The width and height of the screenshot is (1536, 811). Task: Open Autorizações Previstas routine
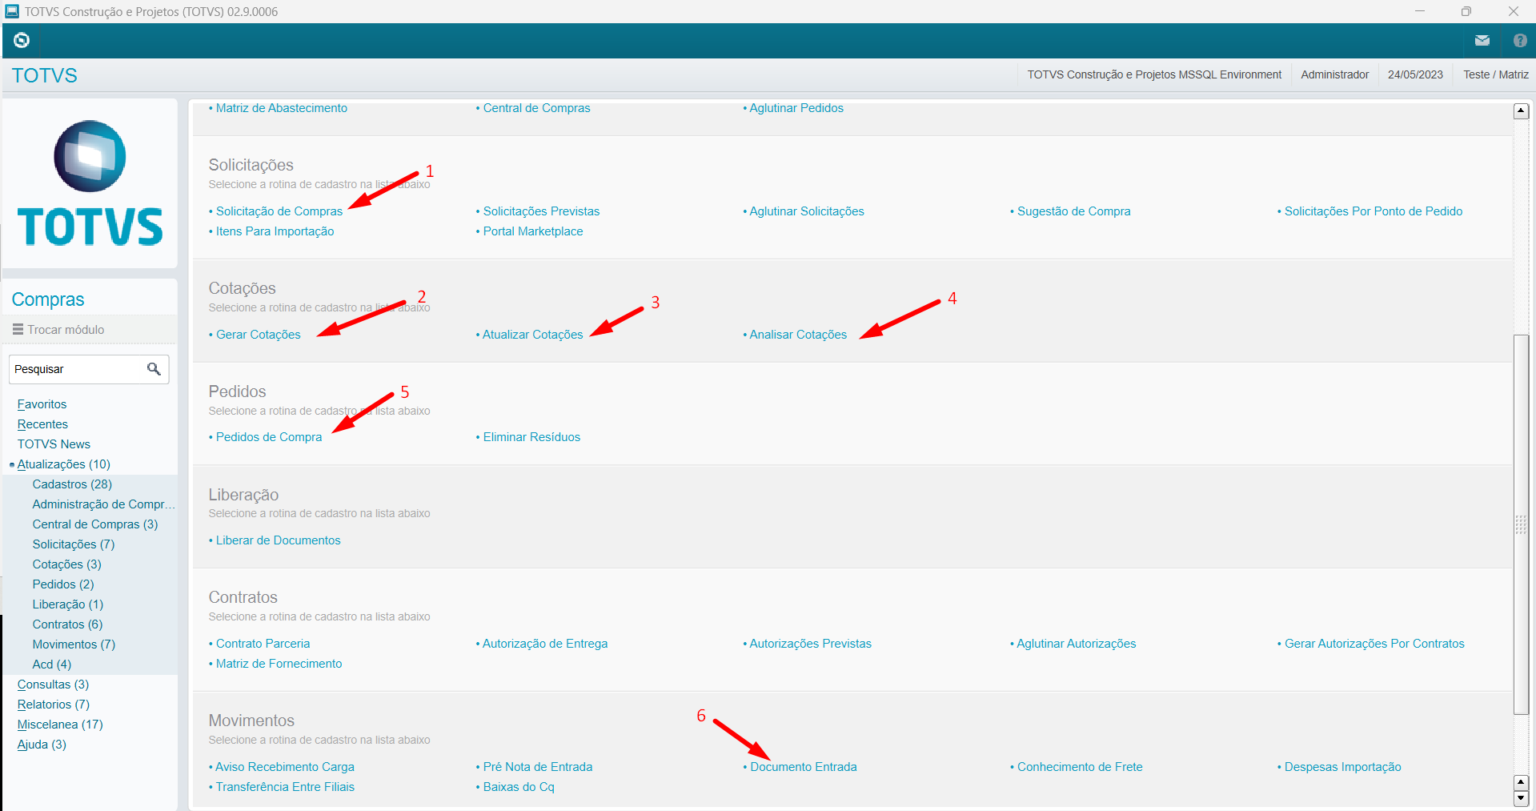pyautogui.click(x=811, y=644)
